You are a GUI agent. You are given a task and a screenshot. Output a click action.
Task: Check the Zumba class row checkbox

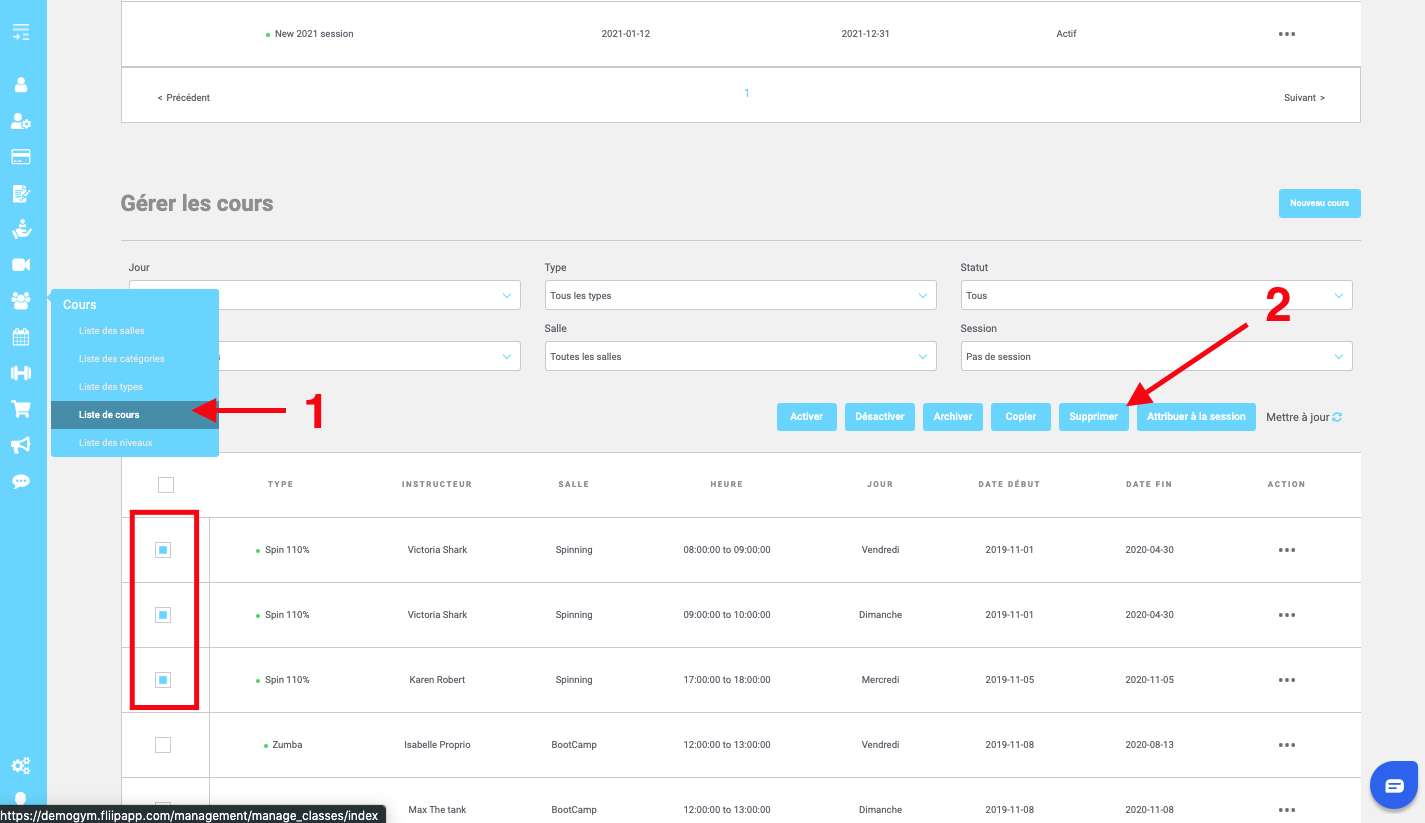point(164,745)
